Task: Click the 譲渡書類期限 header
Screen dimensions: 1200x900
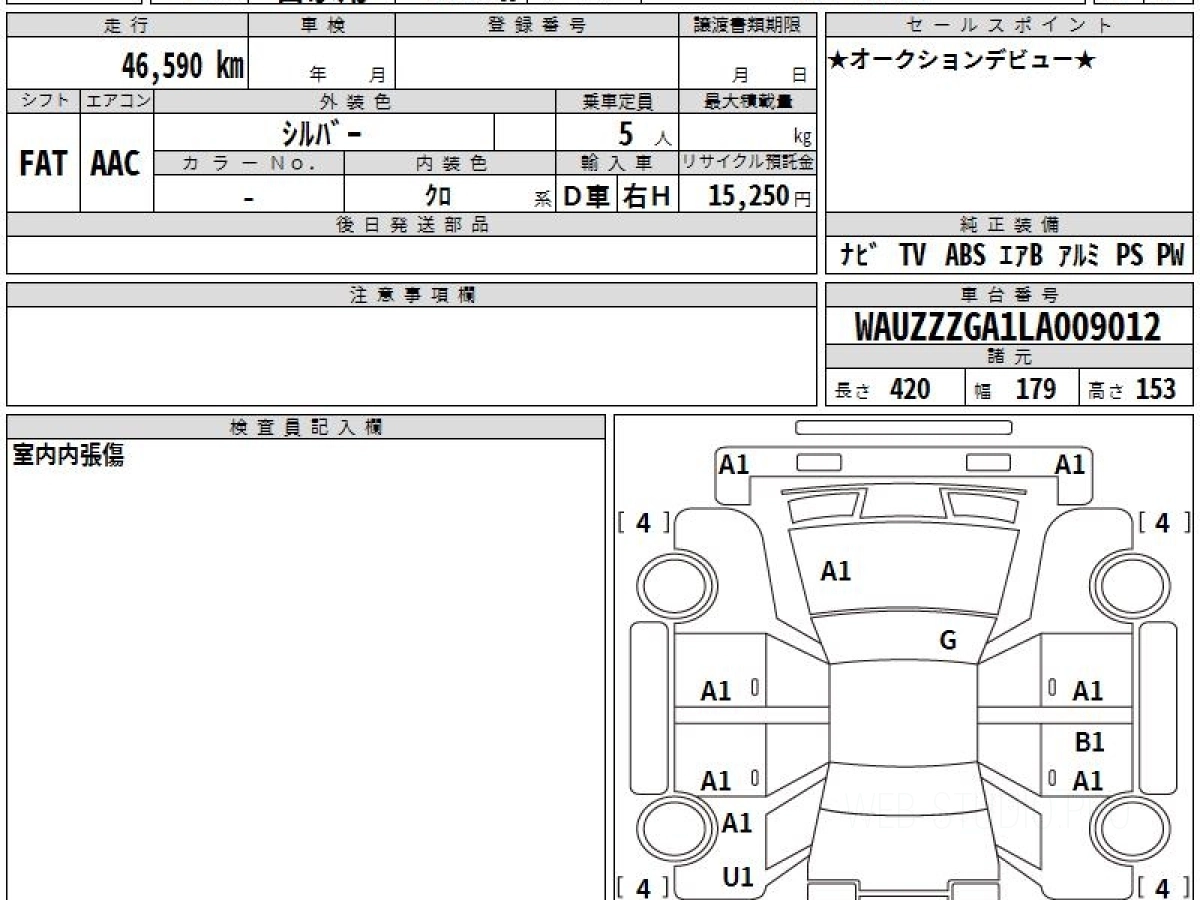Action: pyautogui.click(x=747, y=27)
